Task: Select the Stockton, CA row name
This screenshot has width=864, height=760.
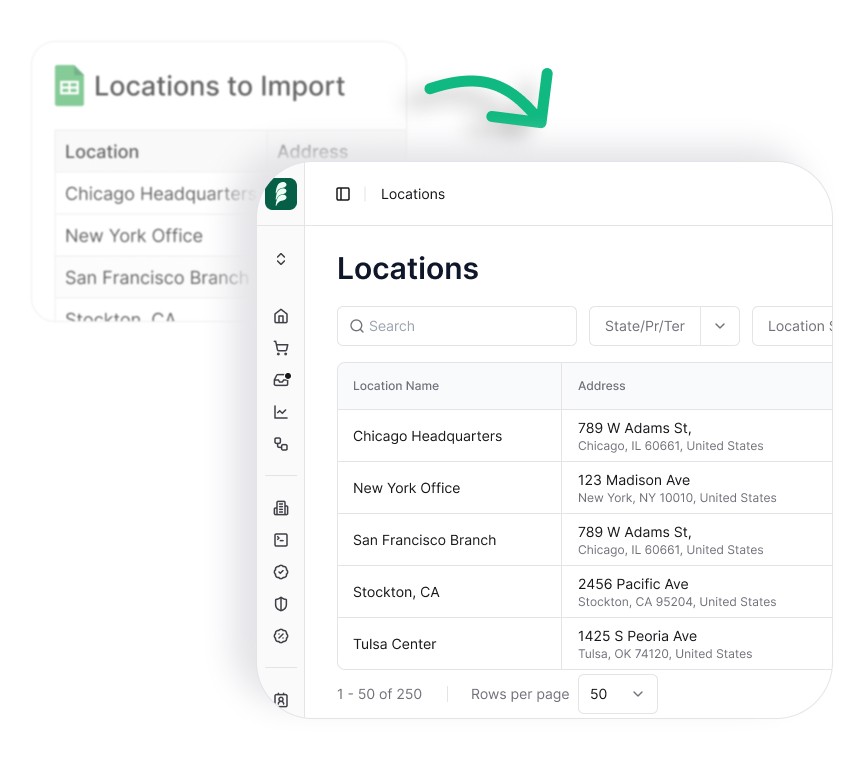Action: [x=396, y=592]
